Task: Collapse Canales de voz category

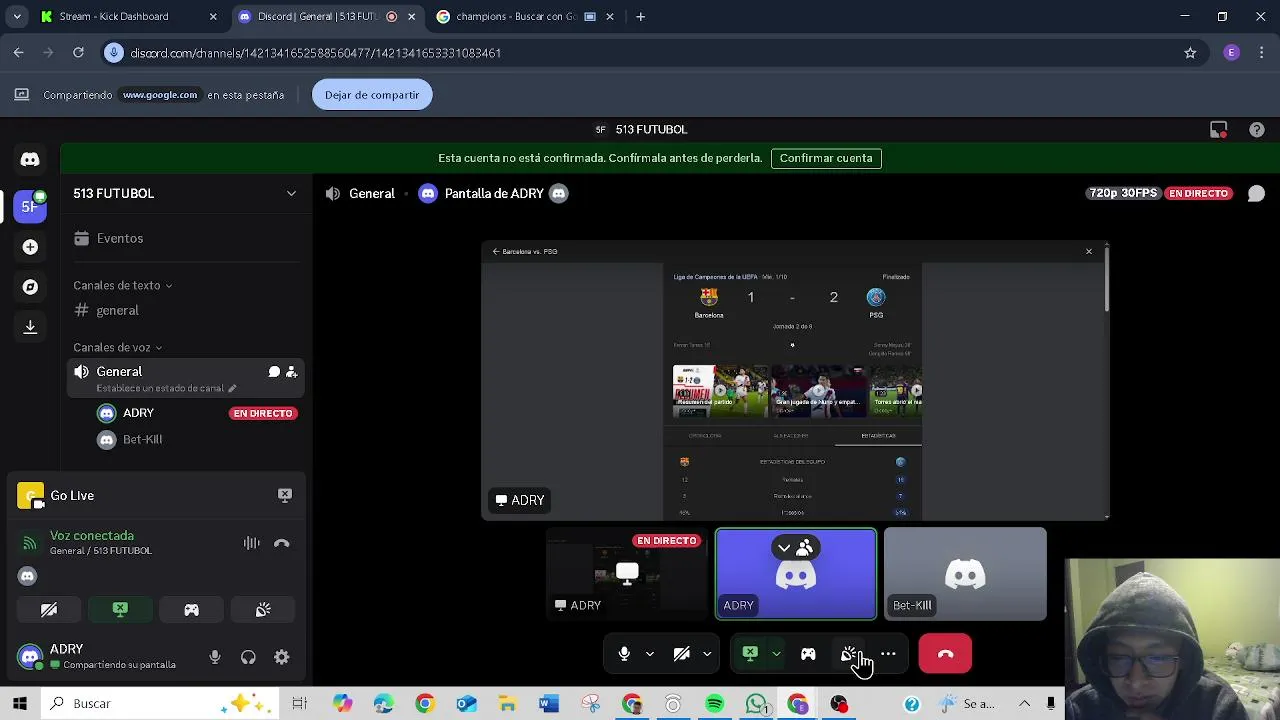Action: (x=117, y=348)
